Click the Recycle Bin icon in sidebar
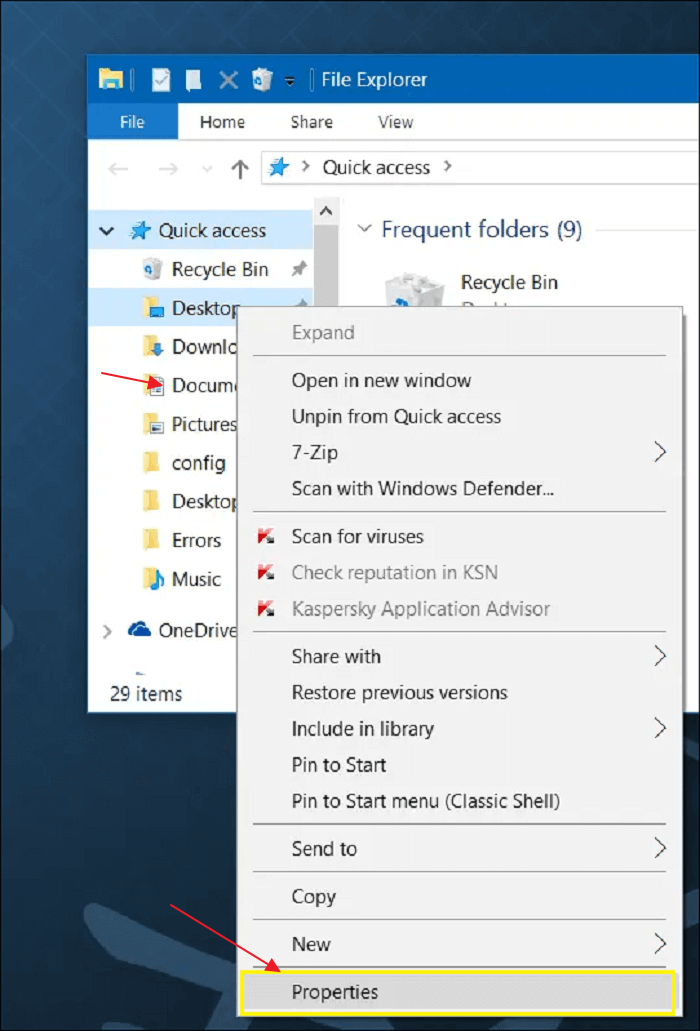 click(x=153, y=269)
